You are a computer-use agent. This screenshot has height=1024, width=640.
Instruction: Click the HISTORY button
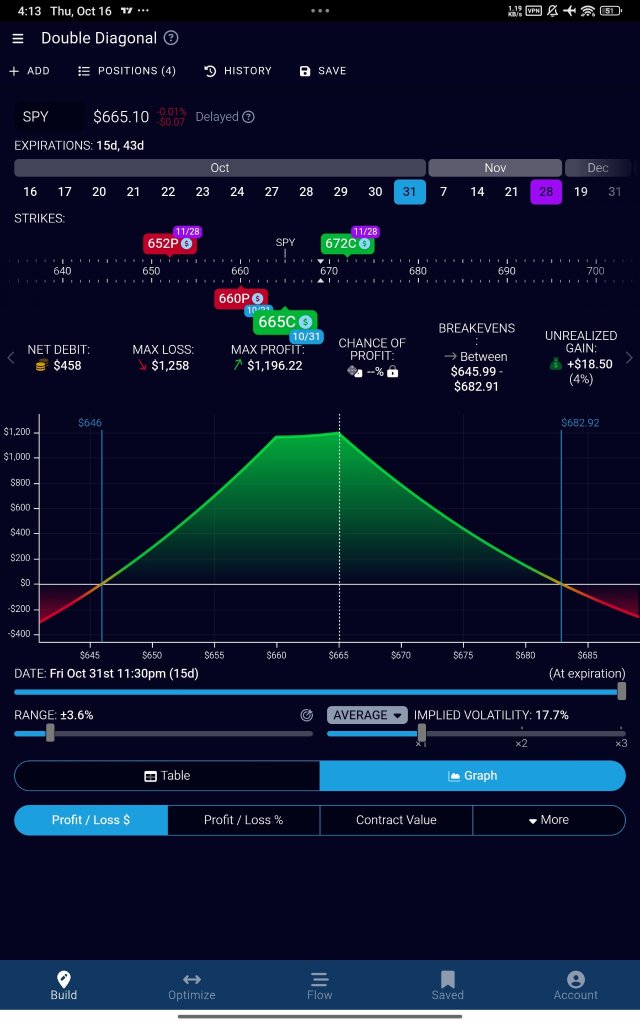(x=238, y=71)
